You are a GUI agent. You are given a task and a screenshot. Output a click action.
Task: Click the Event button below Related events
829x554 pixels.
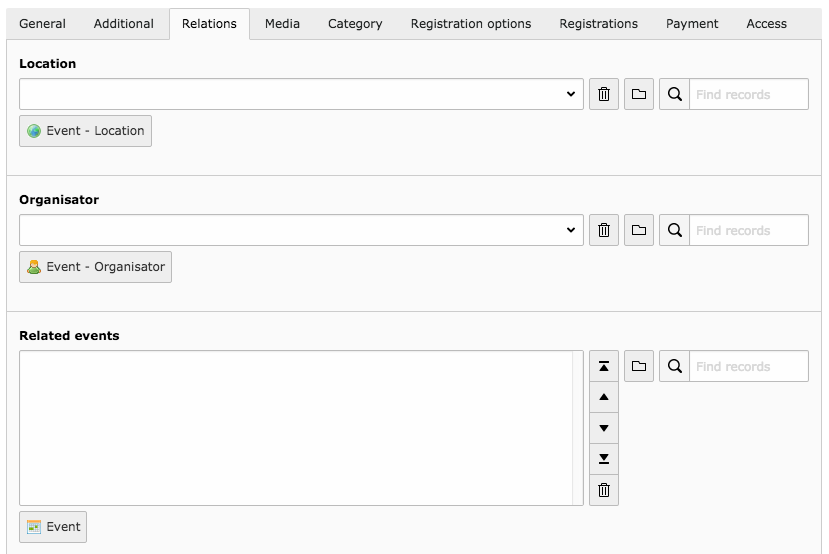[x=53, y=527]
